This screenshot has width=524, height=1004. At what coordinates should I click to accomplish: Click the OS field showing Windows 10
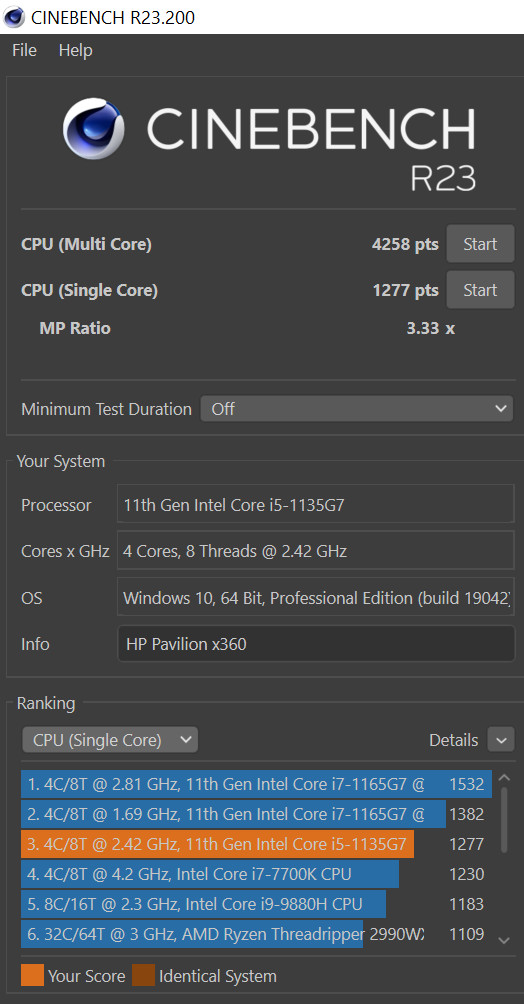[x=316, y=598]
